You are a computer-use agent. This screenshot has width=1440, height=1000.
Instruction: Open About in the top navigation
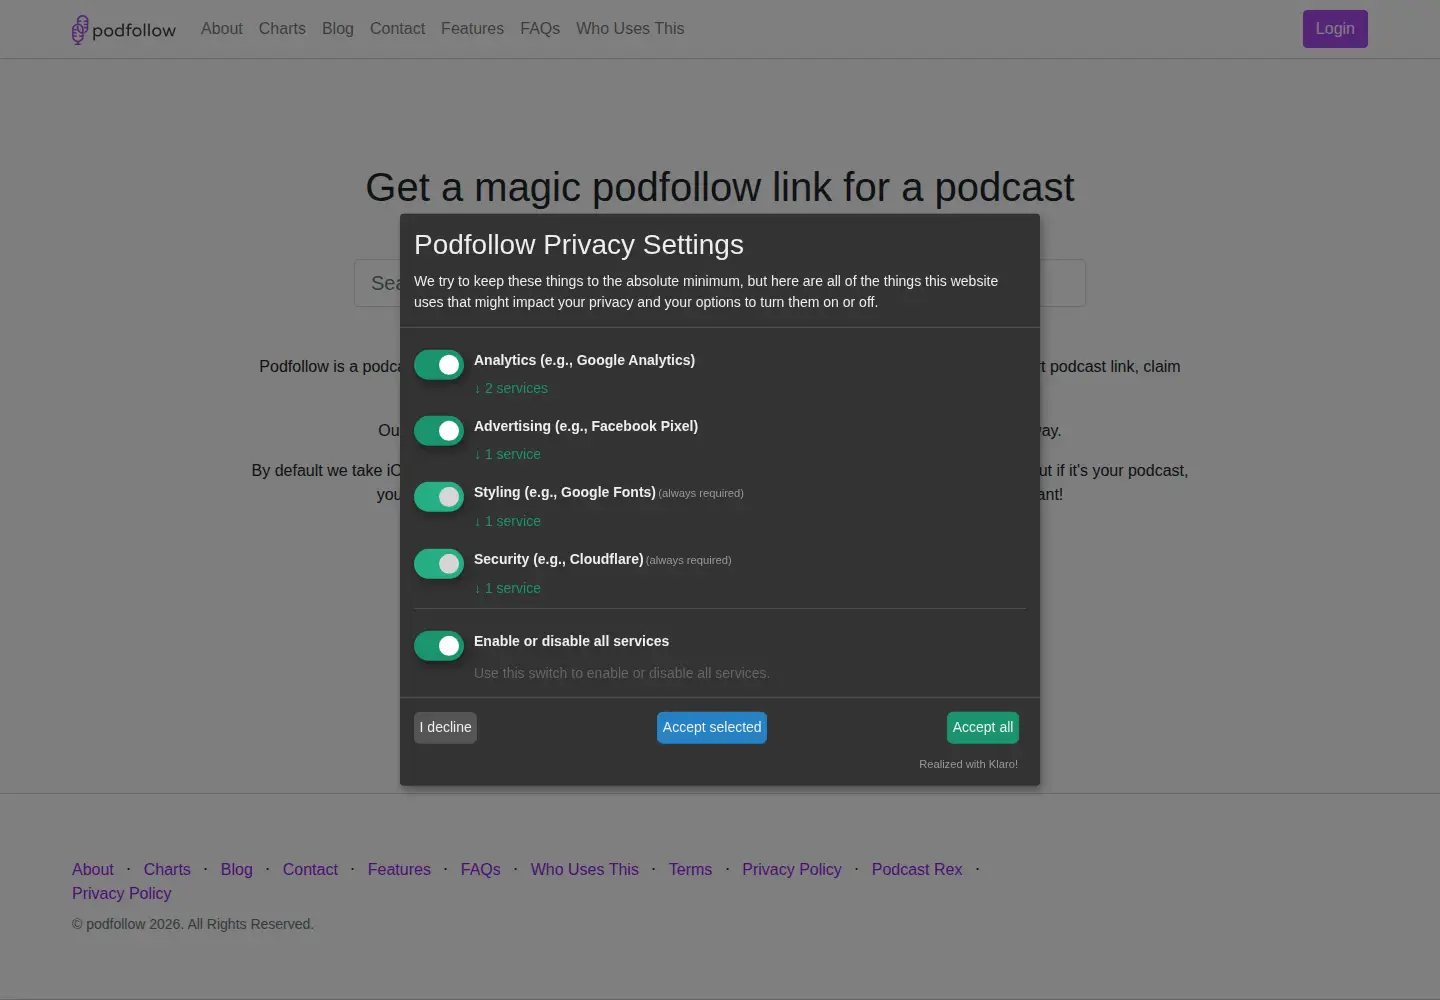[222, 29]
